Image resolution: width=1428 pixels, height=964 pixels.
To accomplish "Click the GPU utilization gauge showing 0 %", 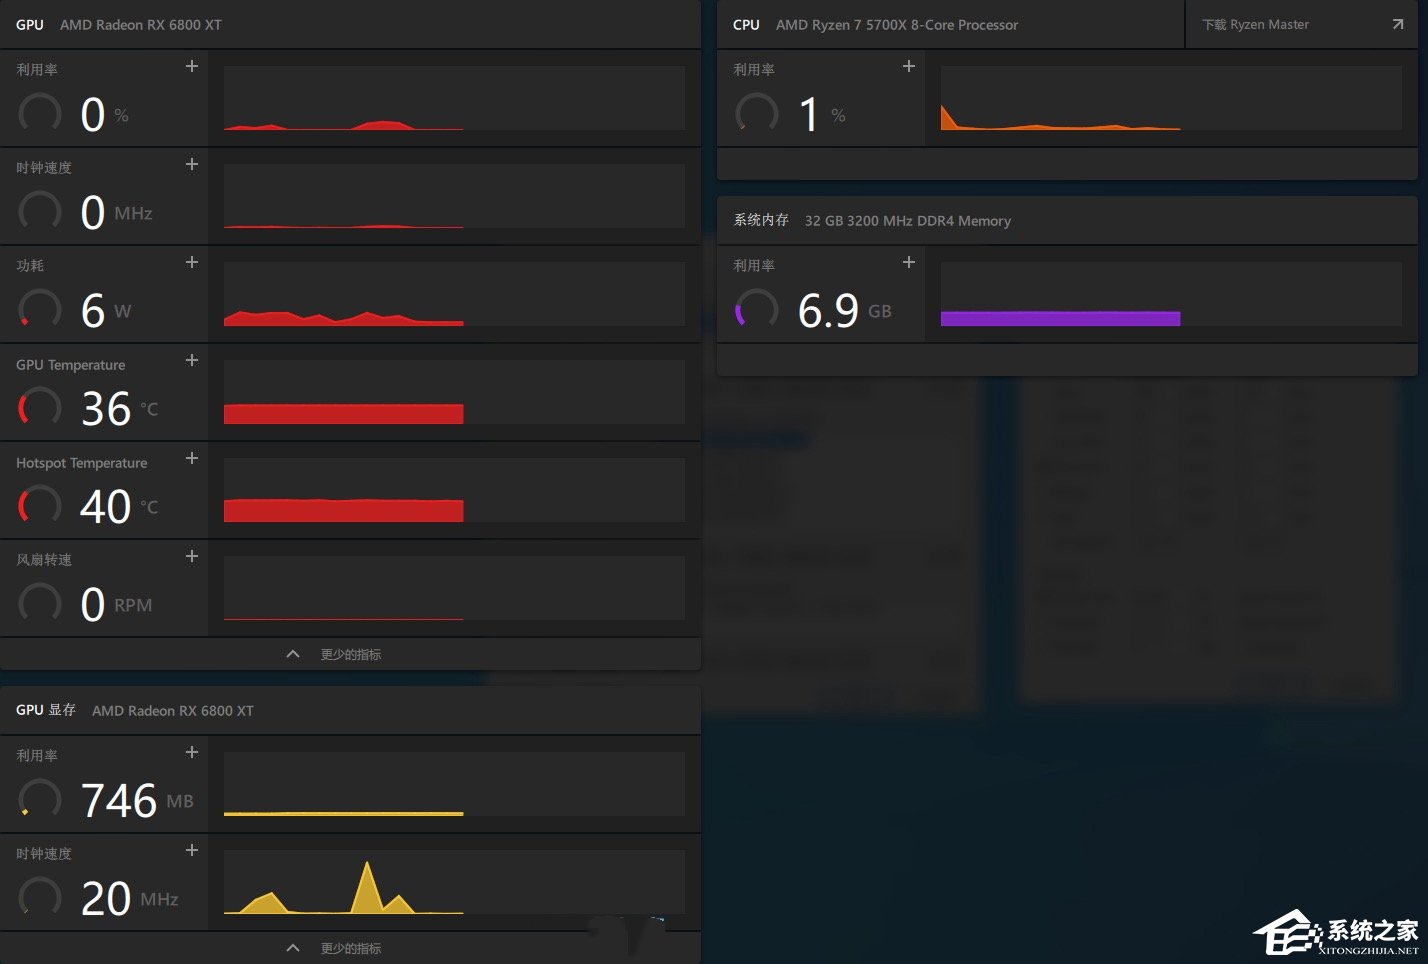I will point(40,114).
